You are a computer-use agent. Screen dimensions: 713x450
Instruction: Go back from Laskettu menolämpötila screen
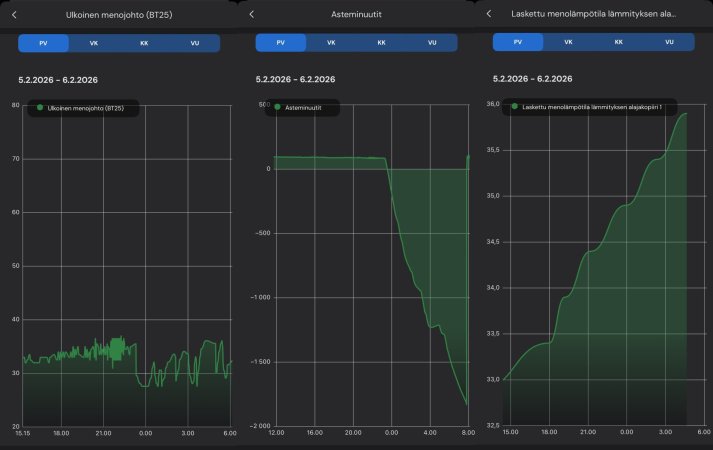pos(489,14)
